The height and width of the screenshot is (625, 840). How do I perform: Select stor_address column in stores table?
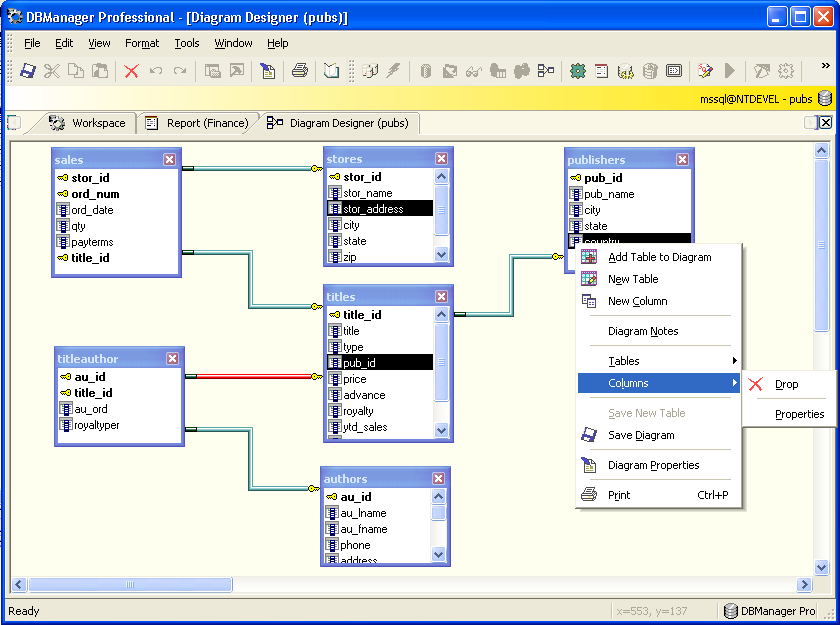click(x=380, y=208)
